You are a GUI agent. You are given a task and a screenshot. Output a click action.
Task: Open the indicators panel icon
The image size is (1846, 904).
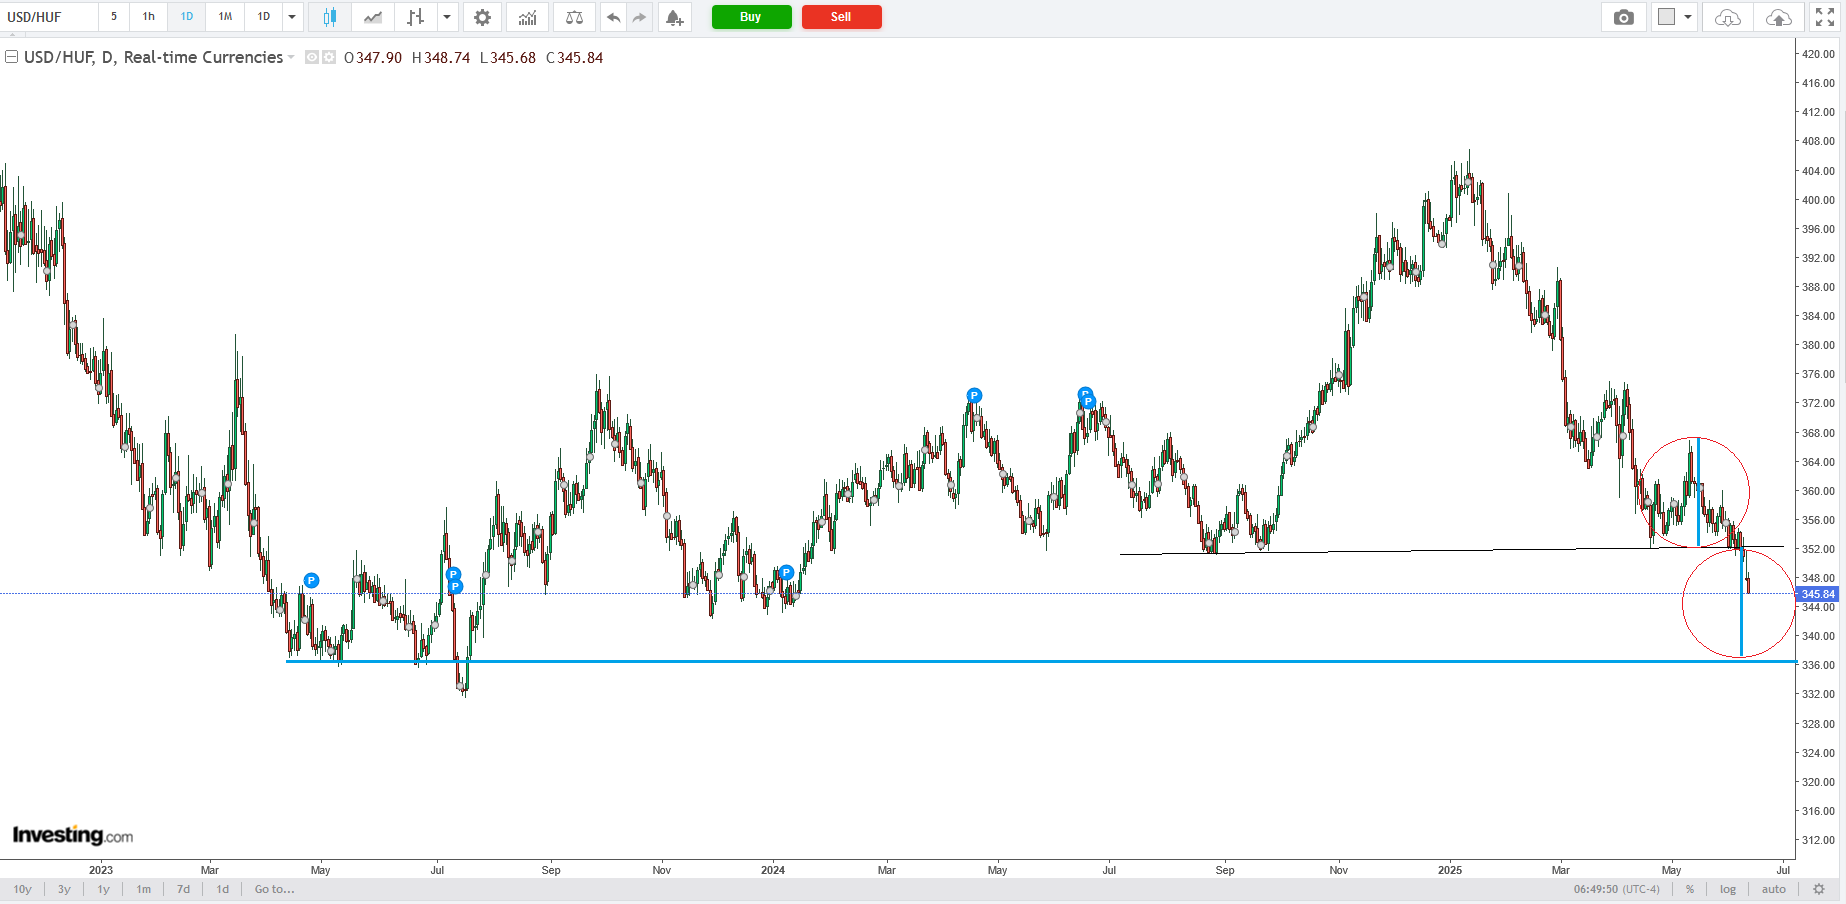click(527, 17)
